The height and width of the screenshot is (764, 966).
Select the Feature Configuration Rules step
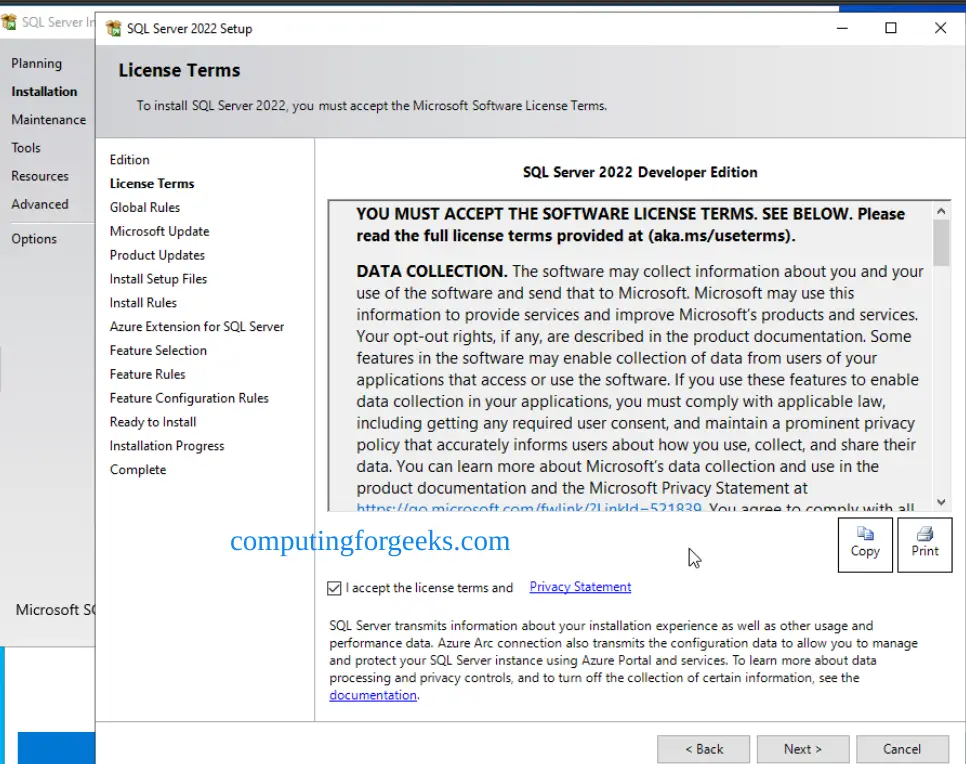[189, 399]
